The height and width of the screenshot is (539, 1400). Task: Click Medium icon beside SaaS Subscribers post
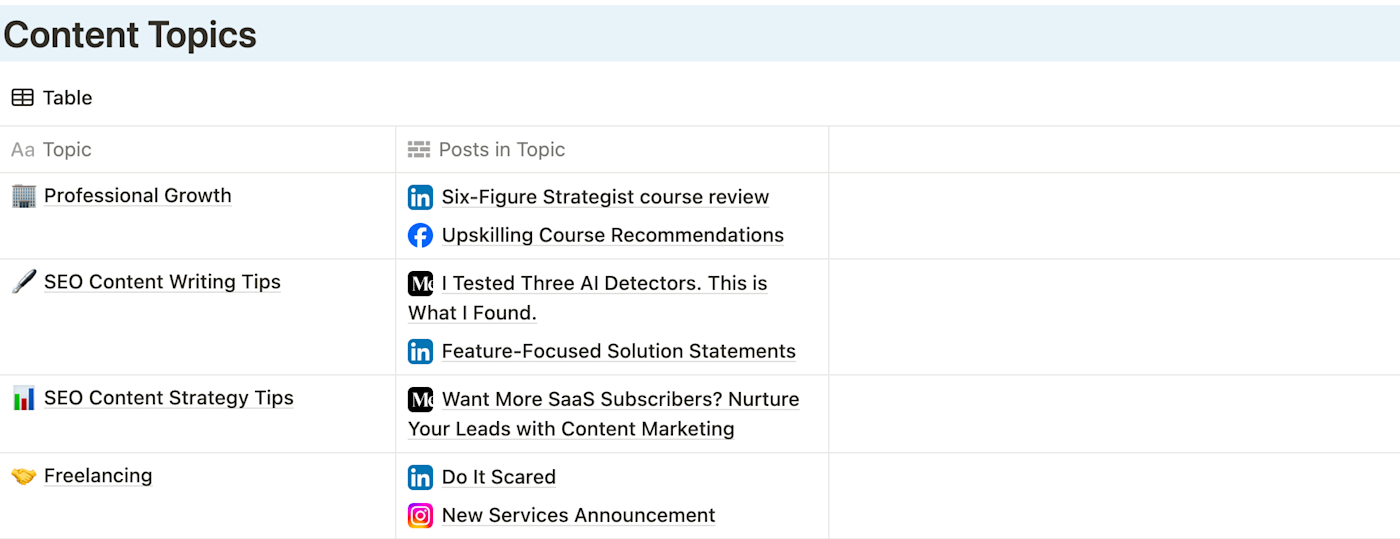(420, 400)
